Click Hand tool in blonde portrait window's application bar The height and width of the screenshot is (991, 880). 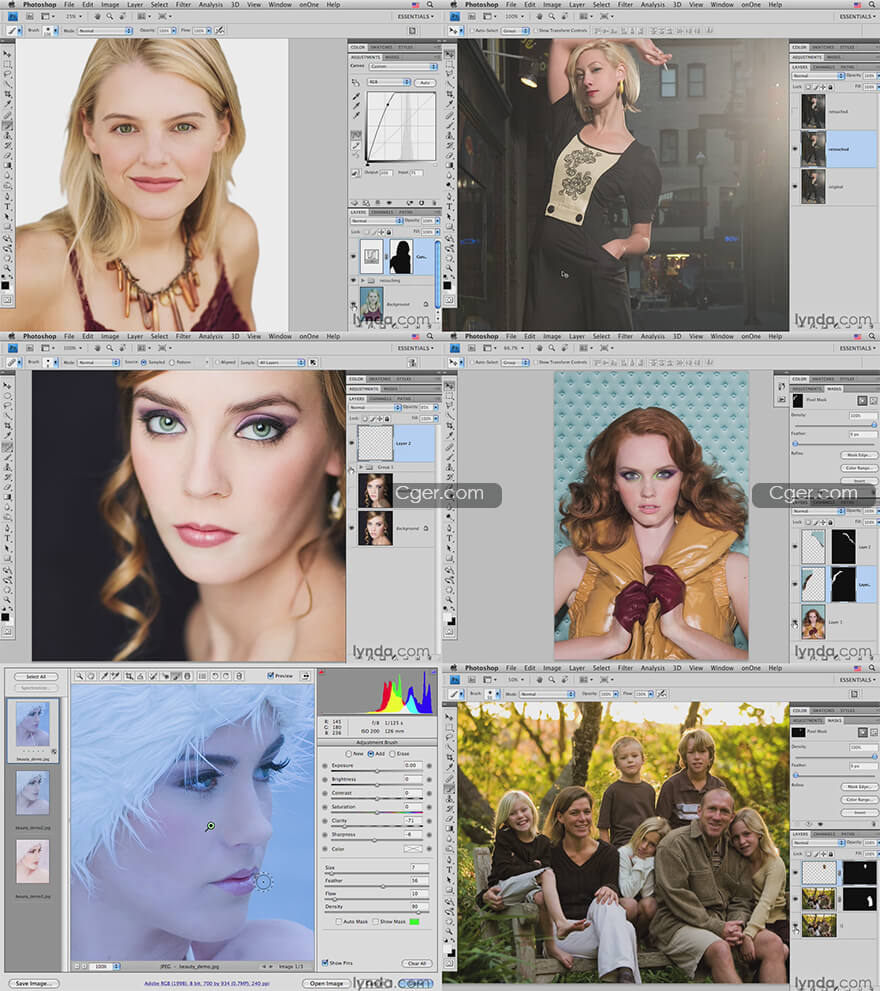point(97,16)
